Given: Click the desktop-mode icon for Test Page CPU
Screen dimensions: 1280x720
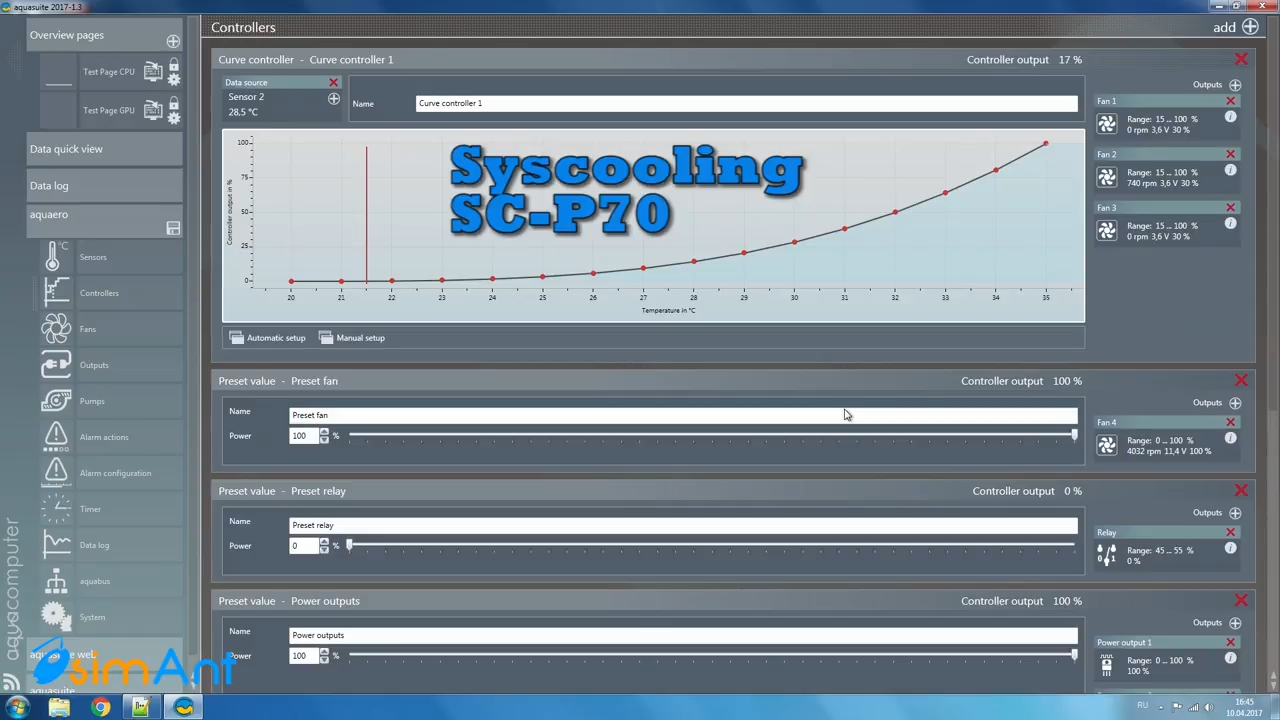Looking at the screenshot, I should coord(153,71).
